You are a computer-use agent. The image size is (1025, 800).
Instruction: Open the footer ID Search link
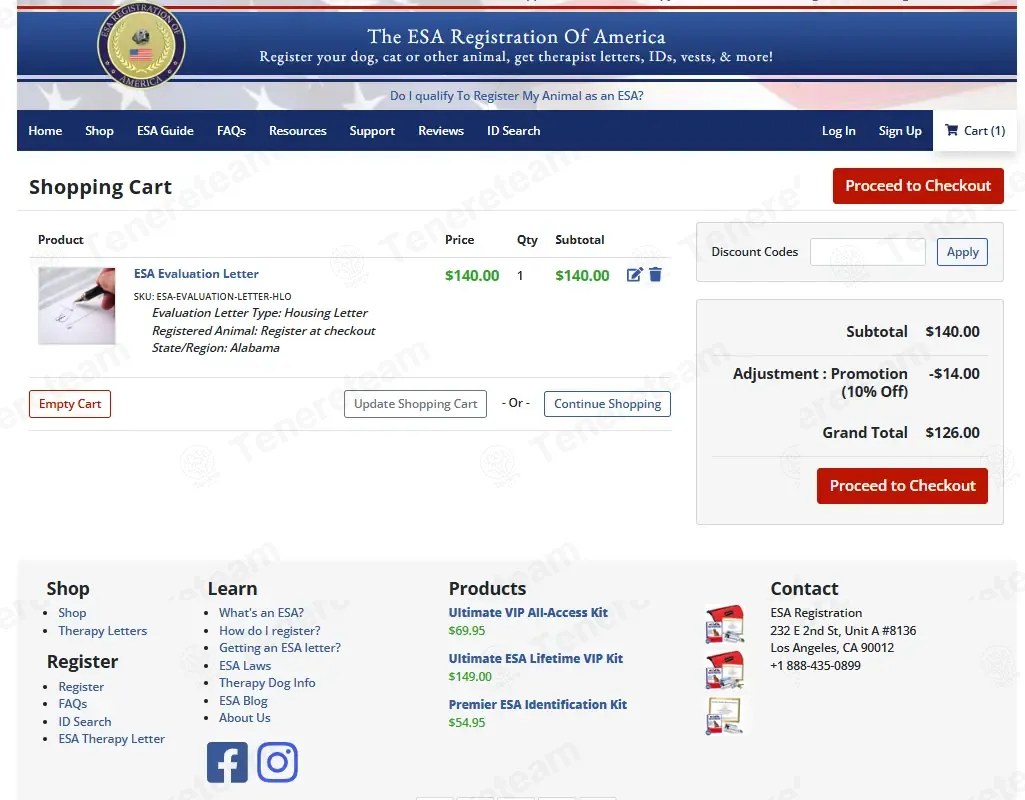85,722
